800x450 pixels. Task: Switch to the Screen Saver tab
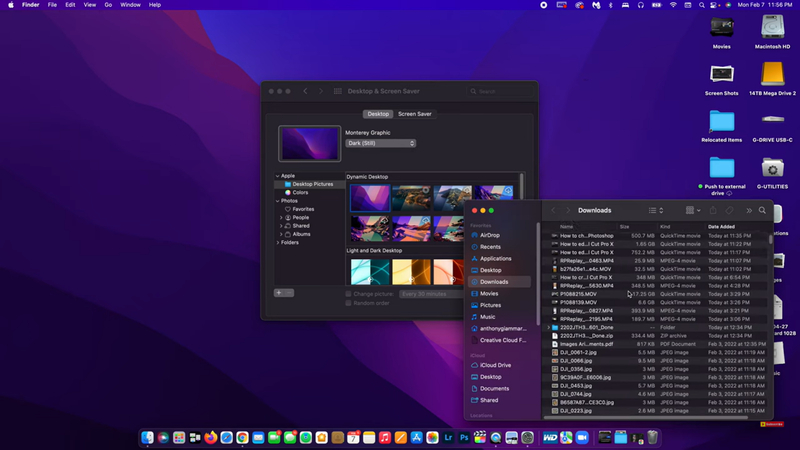click(415, 114)
